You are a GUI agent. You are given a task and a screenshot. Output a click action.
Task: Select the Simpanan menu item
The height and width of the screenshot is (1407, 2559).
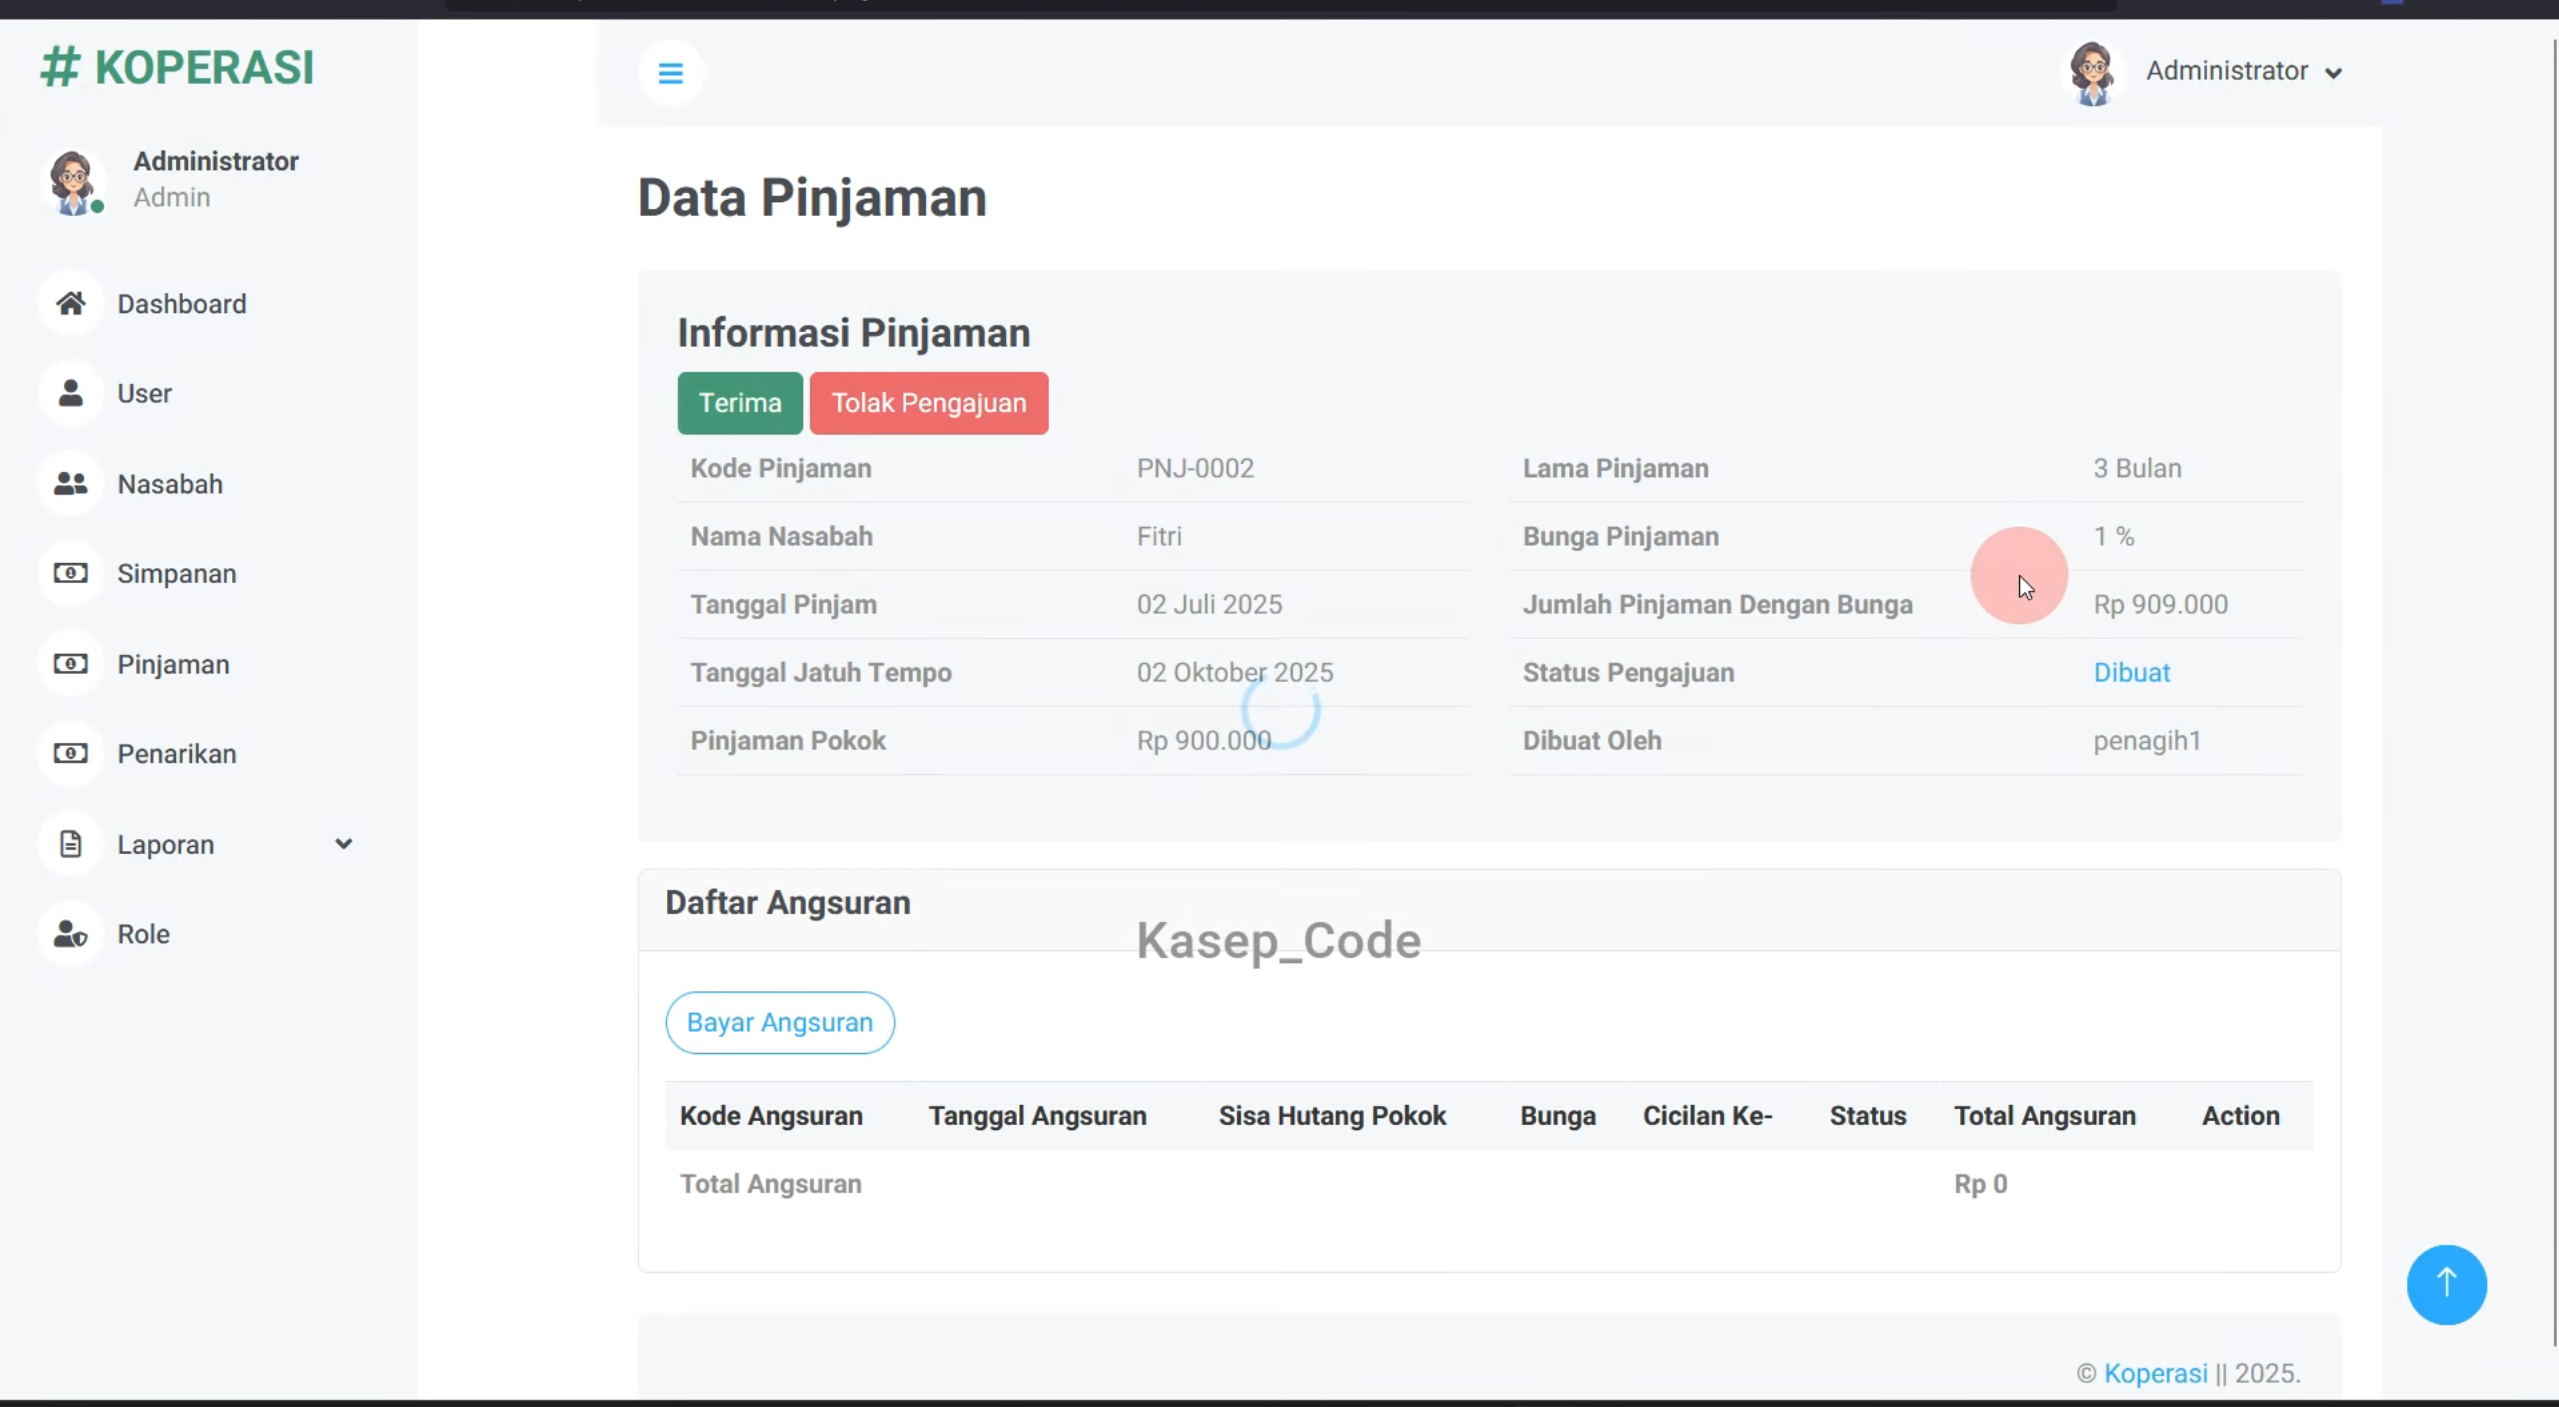(x=177, y=574)
